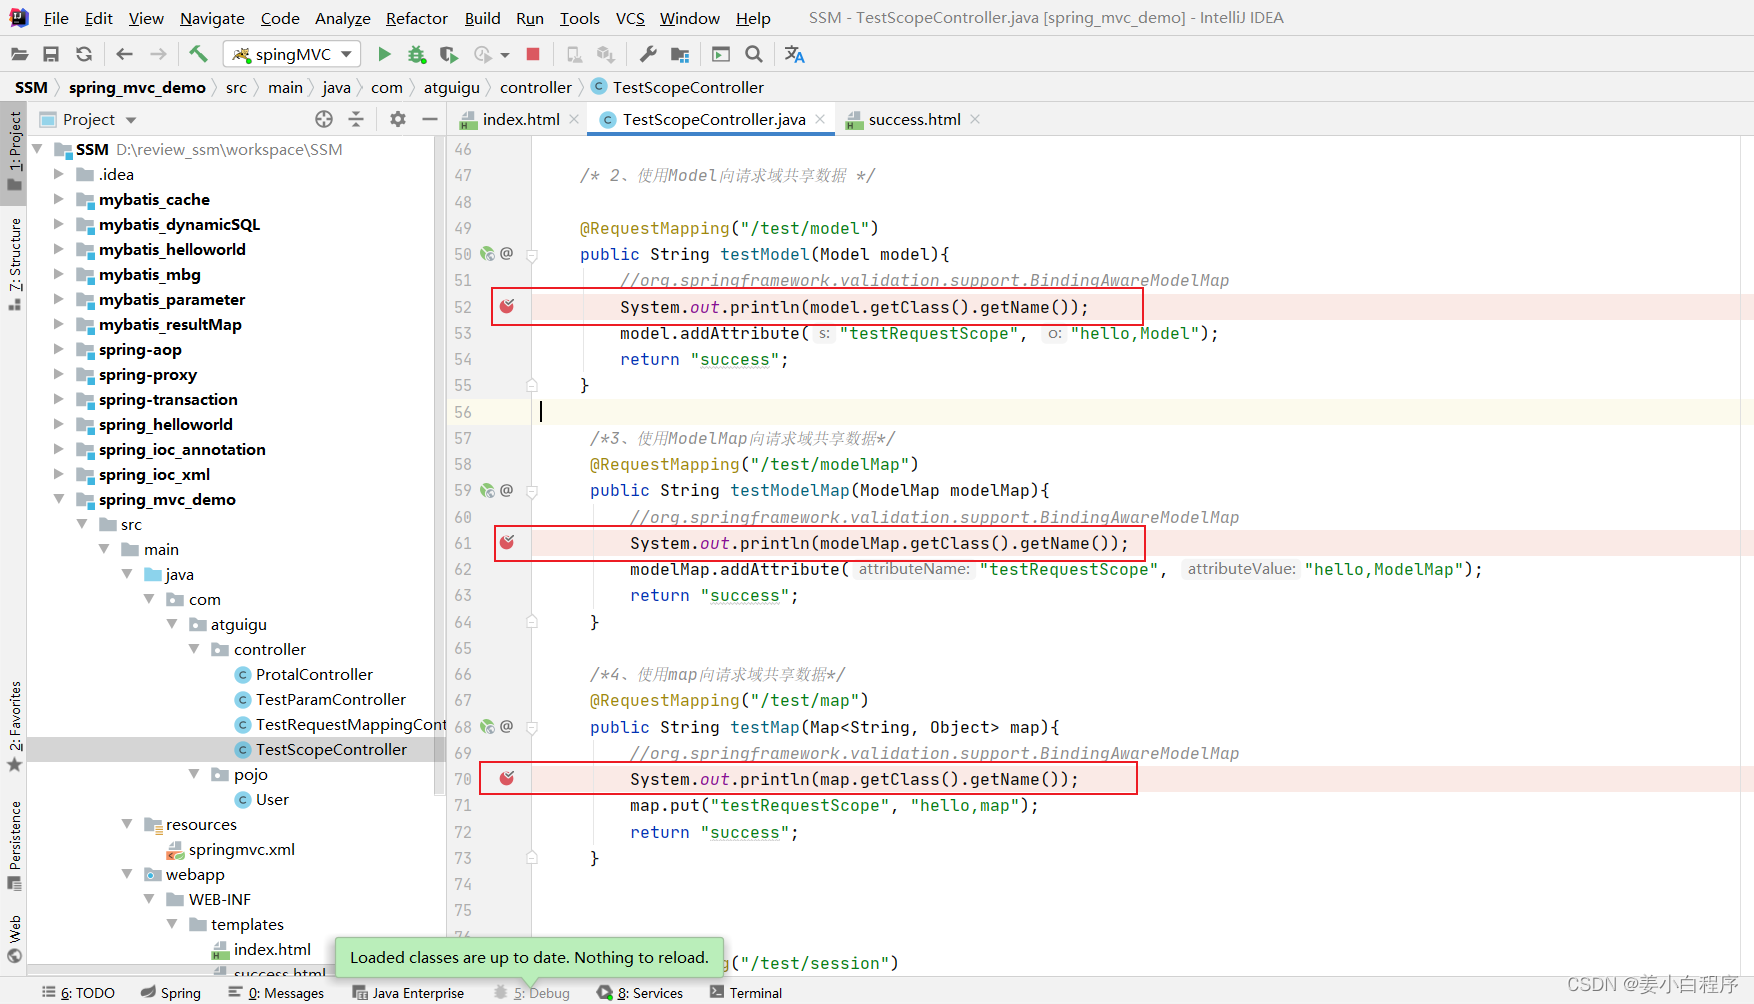This screenshot has height=1004, width=1754.
Task: Navigate forward with the right arrow icon
Action: point(158,54)
